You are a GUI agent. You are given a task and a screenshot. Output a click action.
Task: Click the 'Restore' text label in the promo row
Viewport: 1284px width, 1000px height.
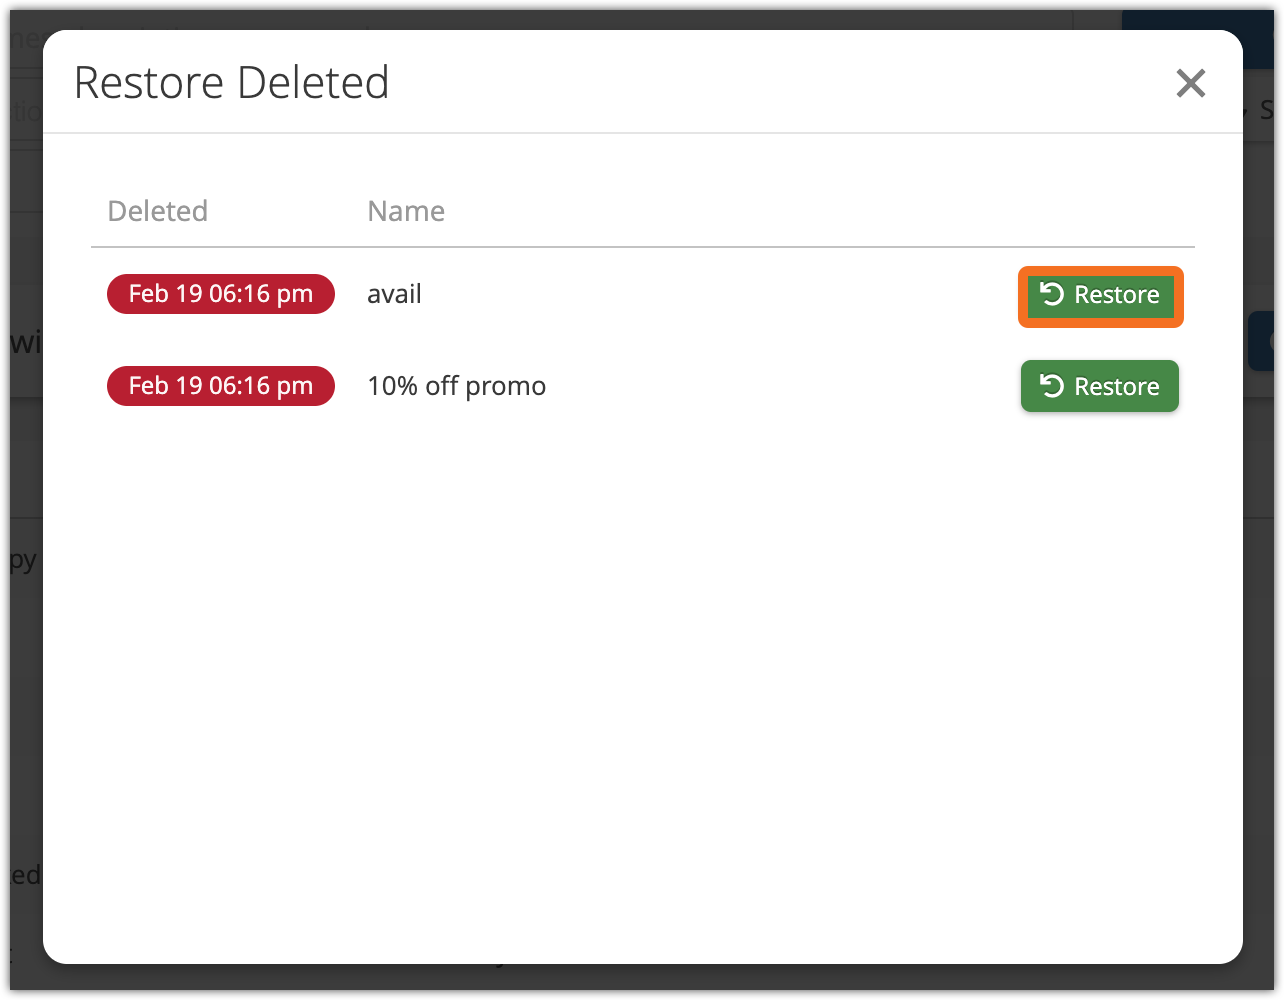(1116, 387)
